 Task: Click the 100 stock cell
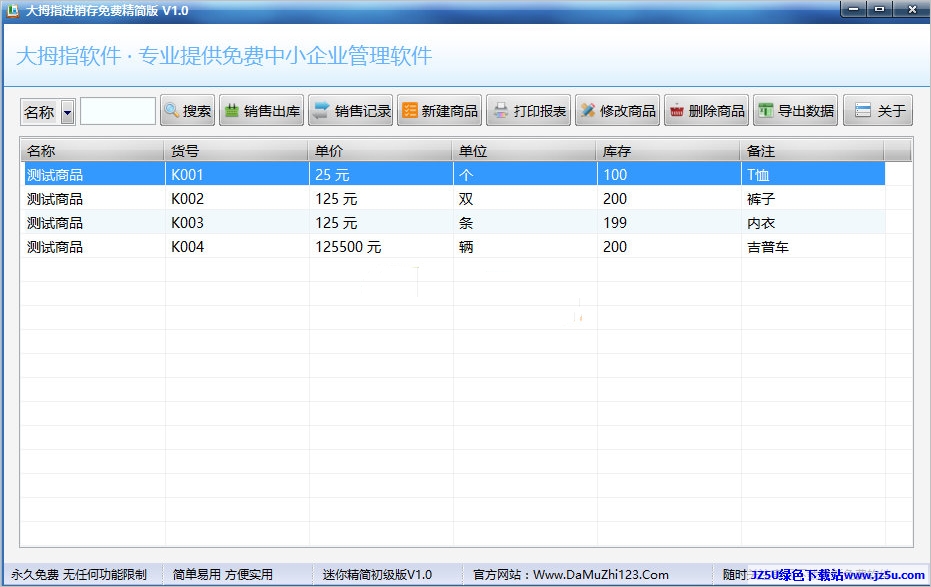pyautogui.click(x=669, y=174)
